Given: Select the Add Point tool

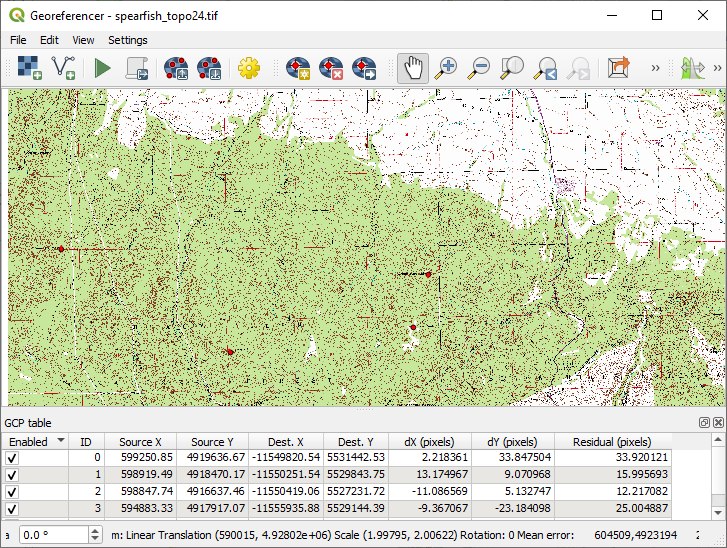Looking at the screenshot, I should click(x=298, y=68).
